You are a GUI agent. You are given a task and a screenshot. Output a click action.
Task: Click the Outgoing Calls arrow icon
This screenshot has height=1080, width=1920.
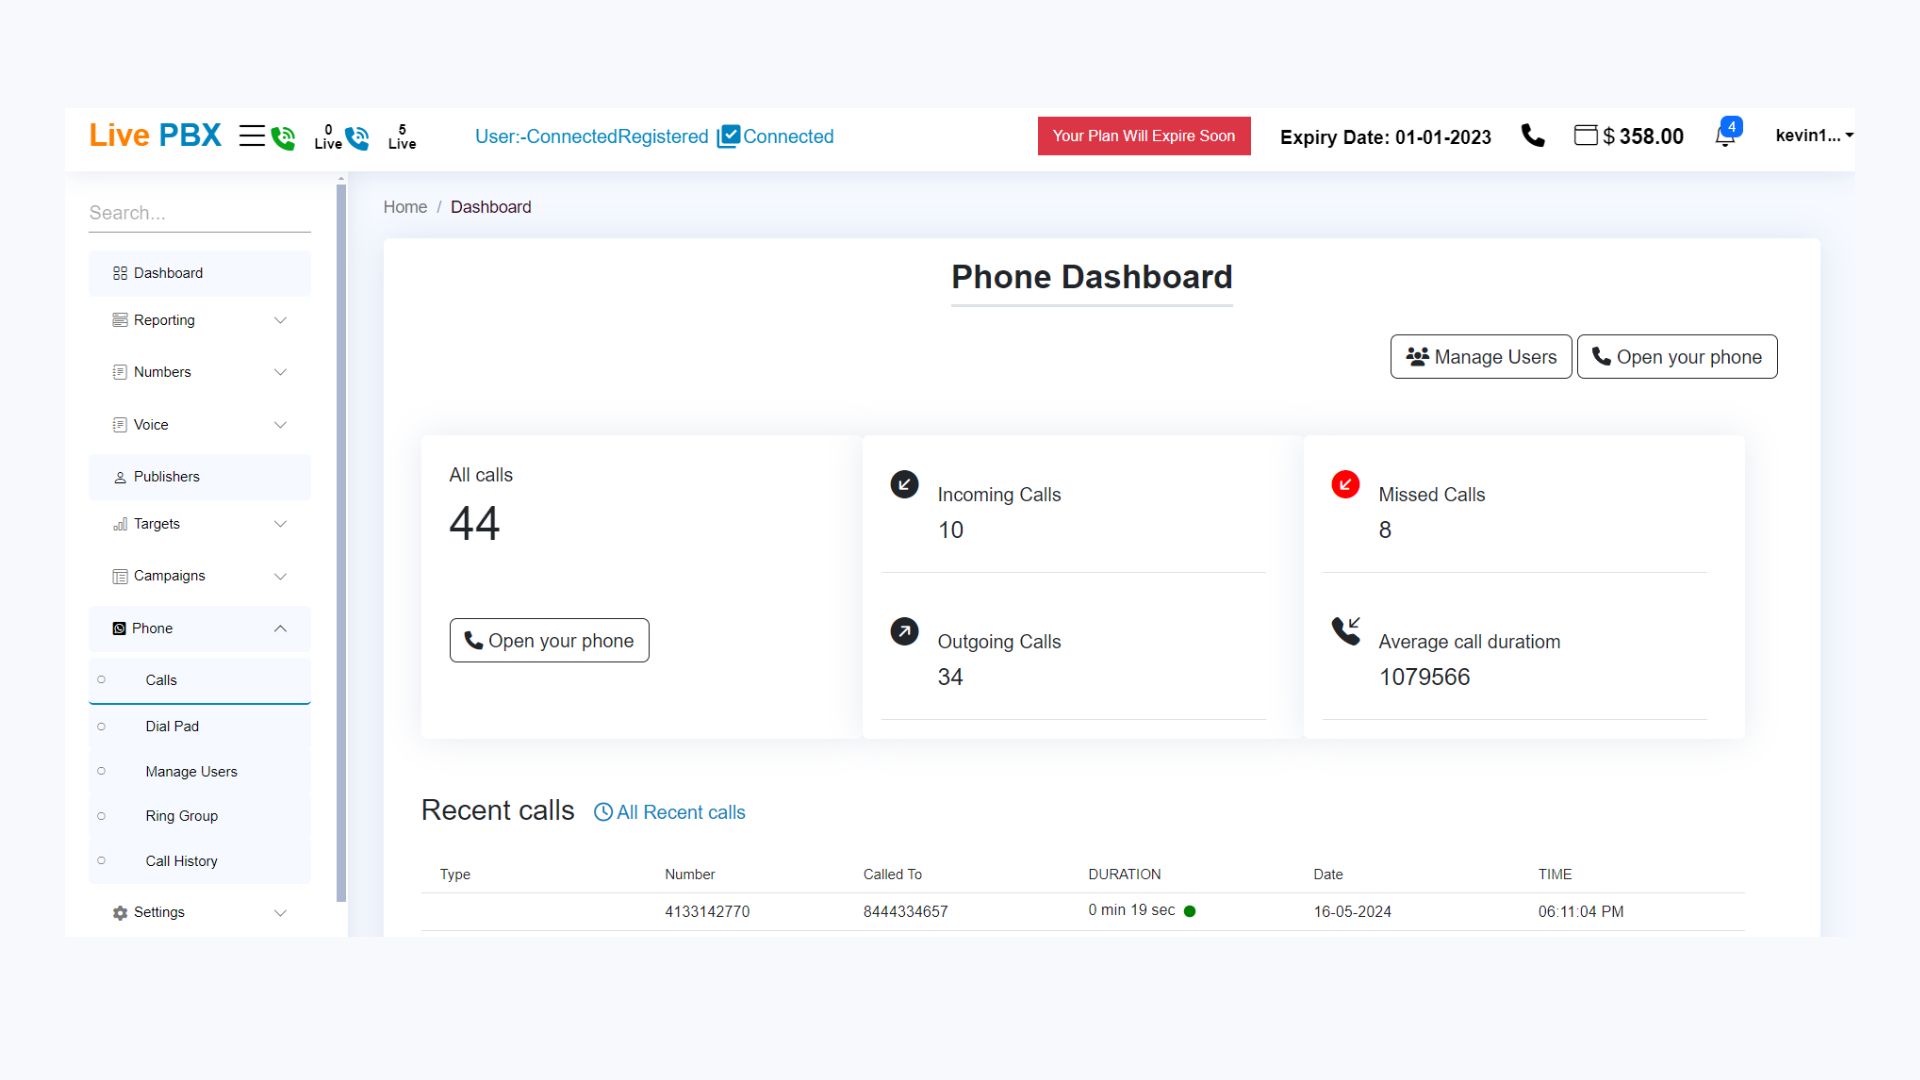click(904, 632)
